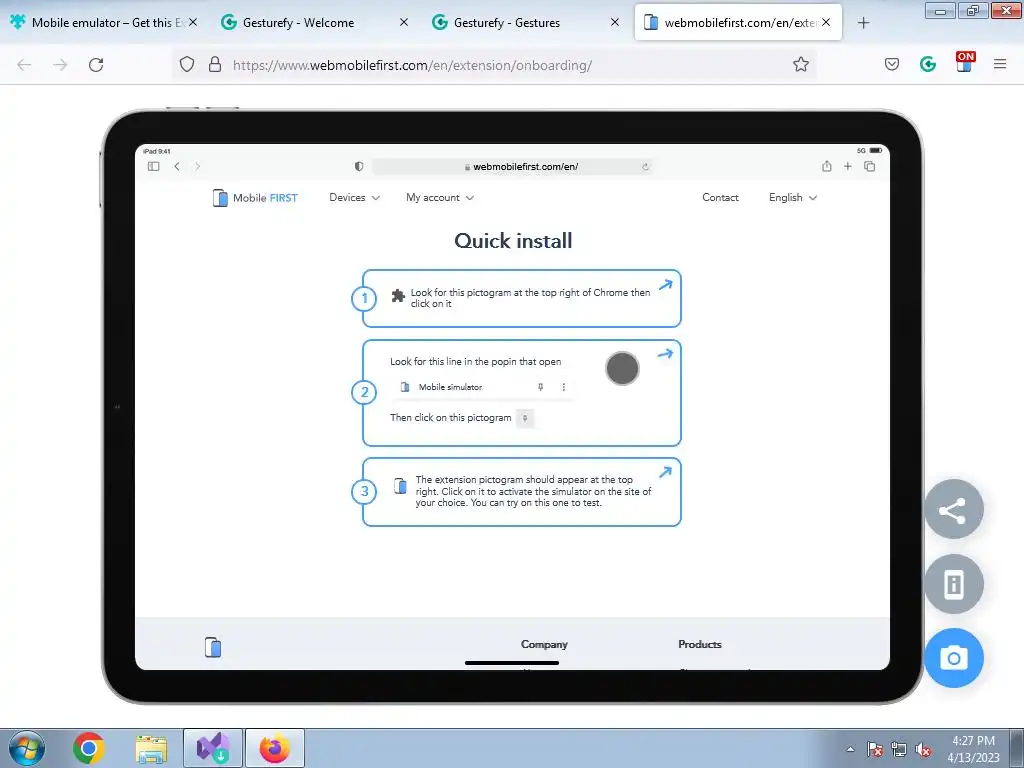Open the Contact page link
The width and height of the screenshot is (1024, 768).
click(x=720, y=197)
